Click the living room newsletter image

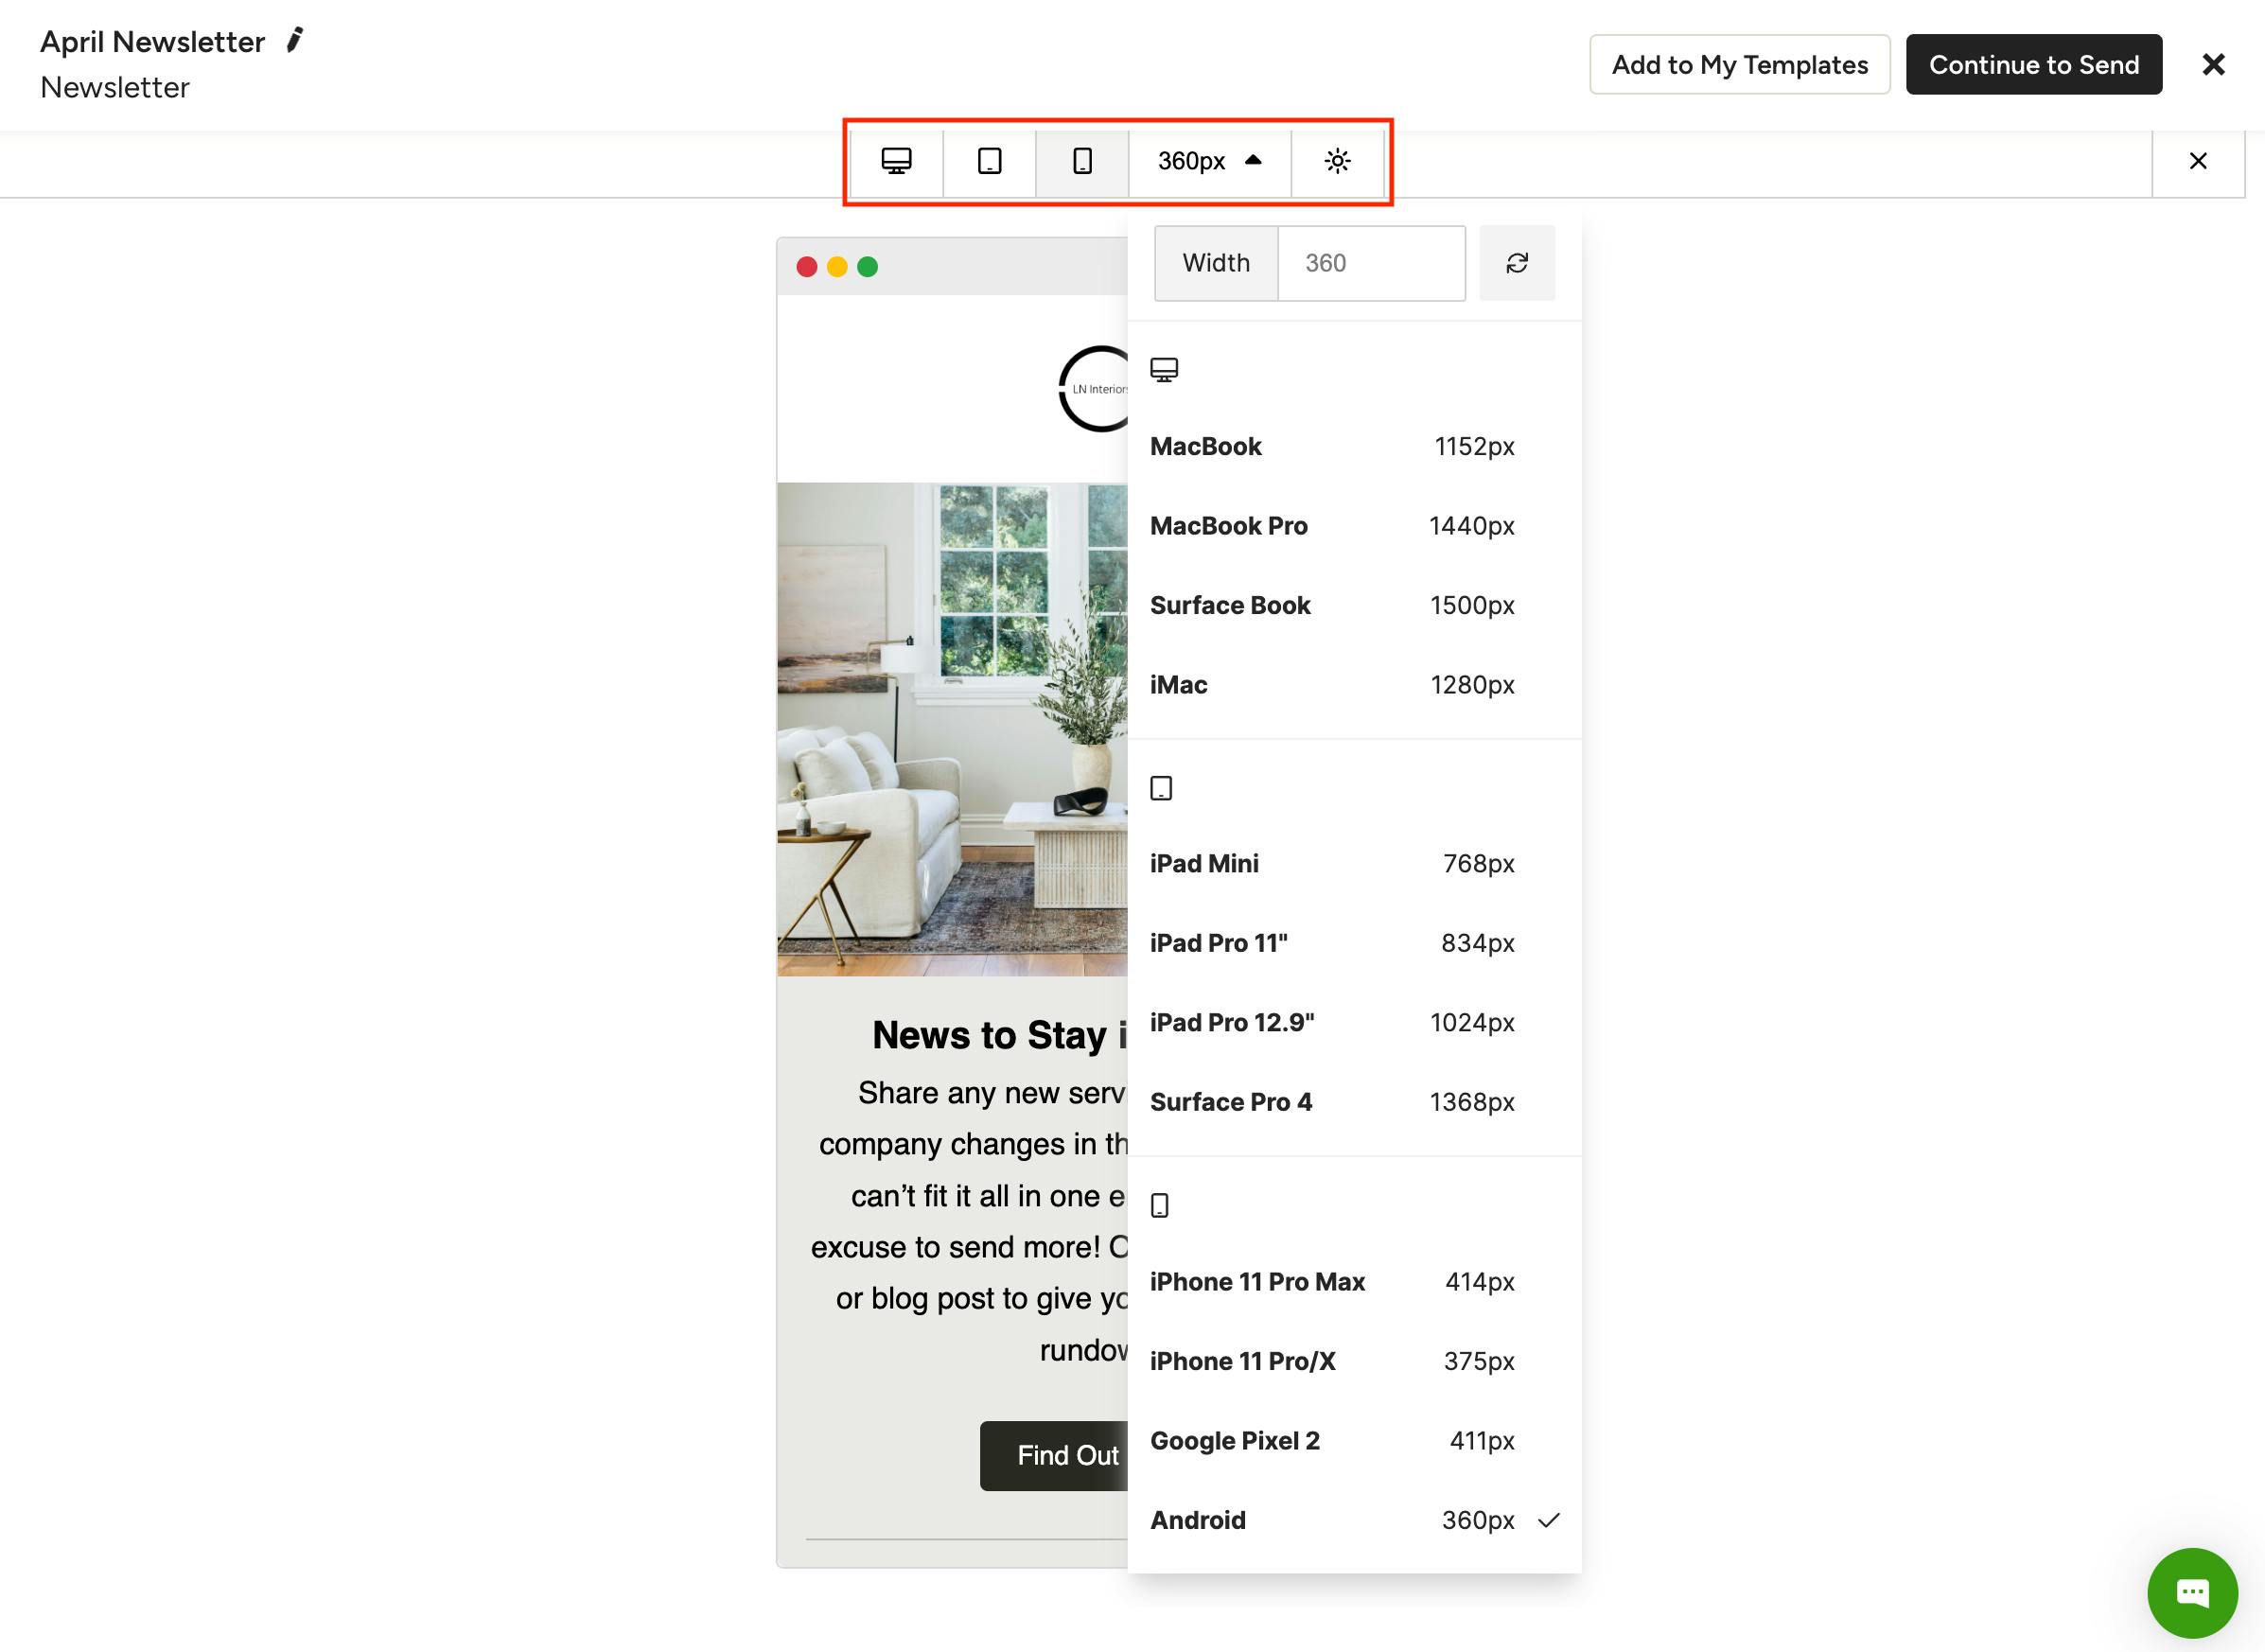point(952,729)
